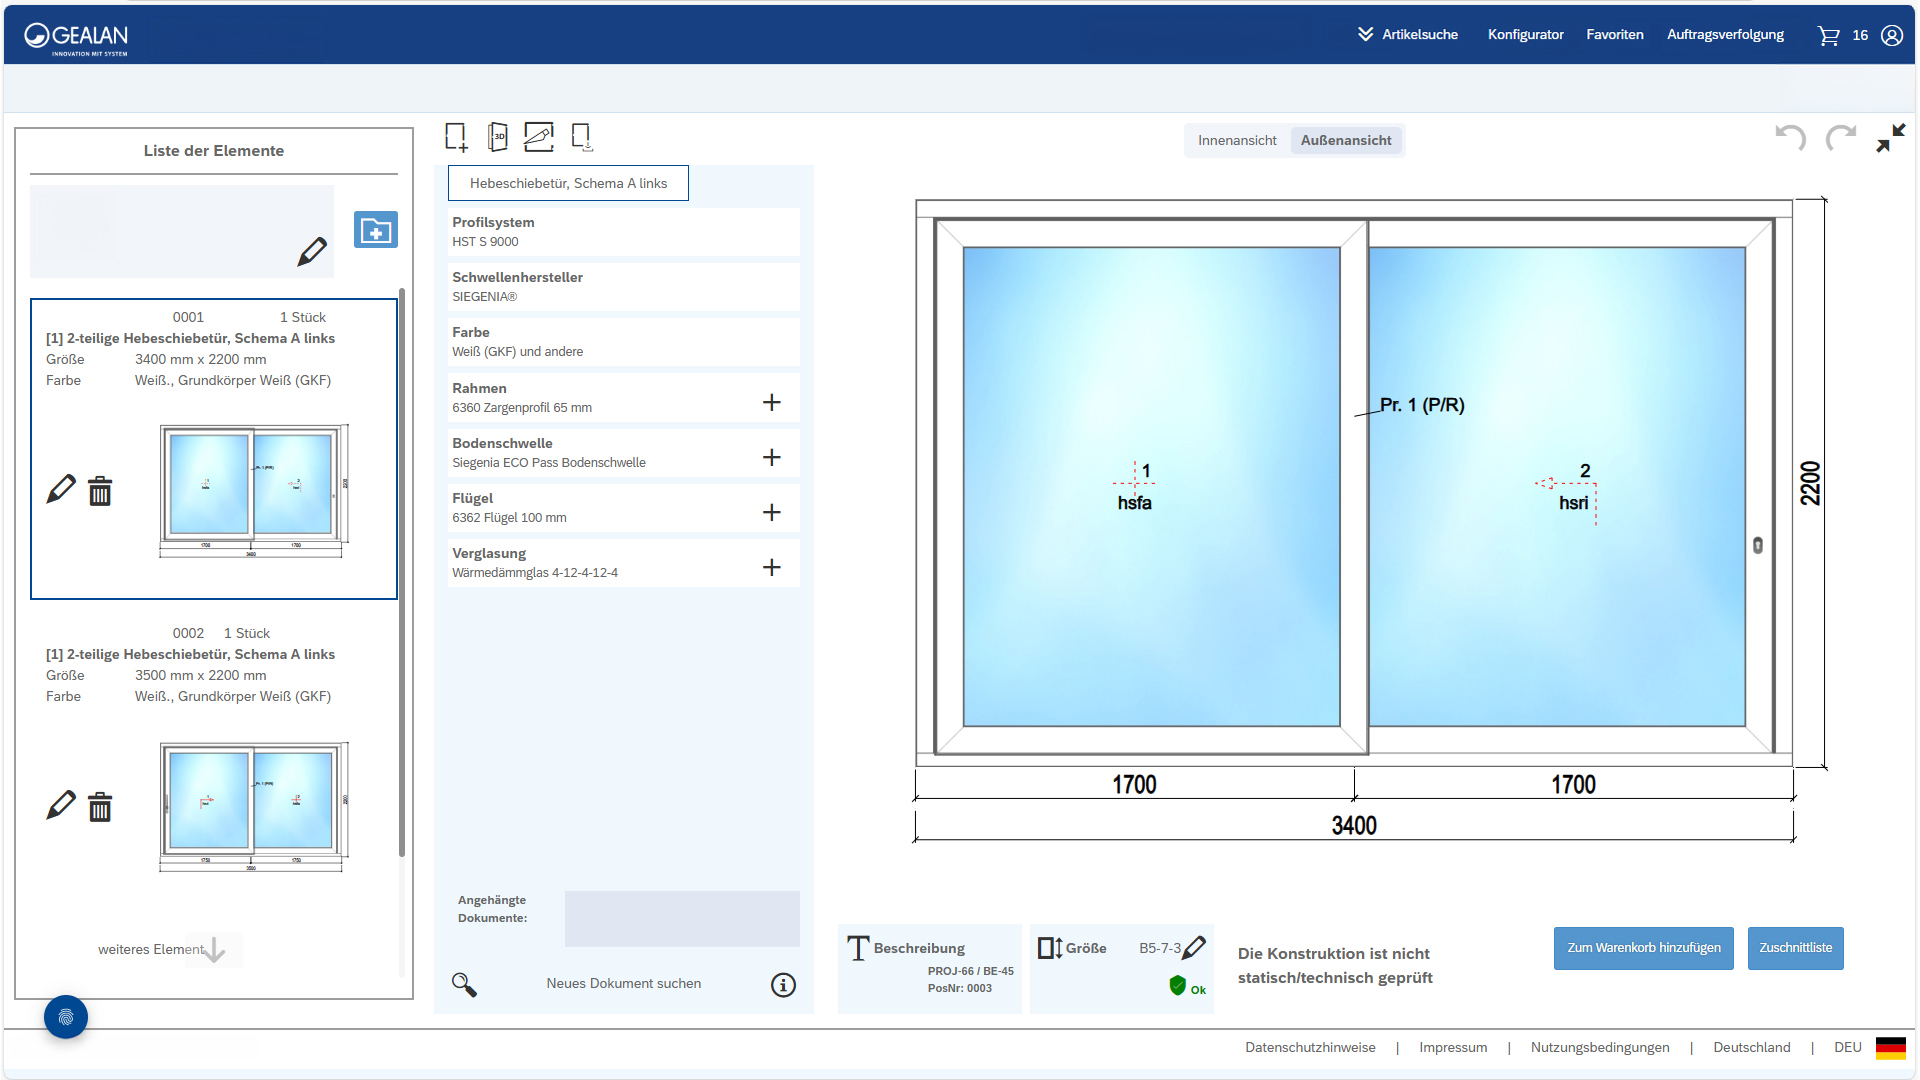Edit element 0001 with the pencil icon
This screenshot has width=1920, height=1080.
(61, 489)
